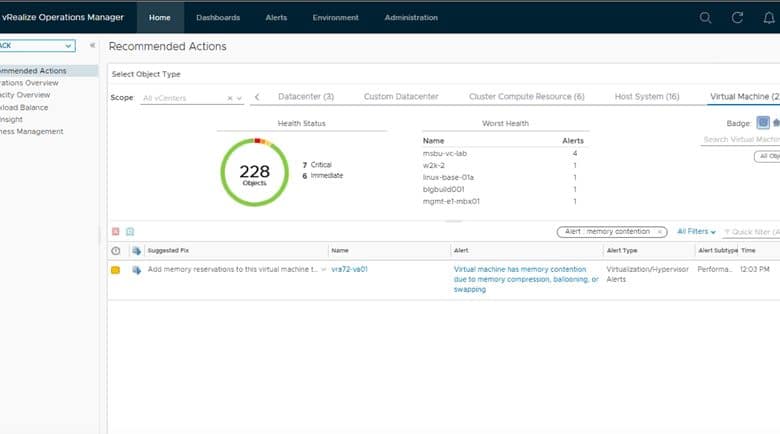
Task: Open Business Management in sidebar
Action: [x=31, y=131]
